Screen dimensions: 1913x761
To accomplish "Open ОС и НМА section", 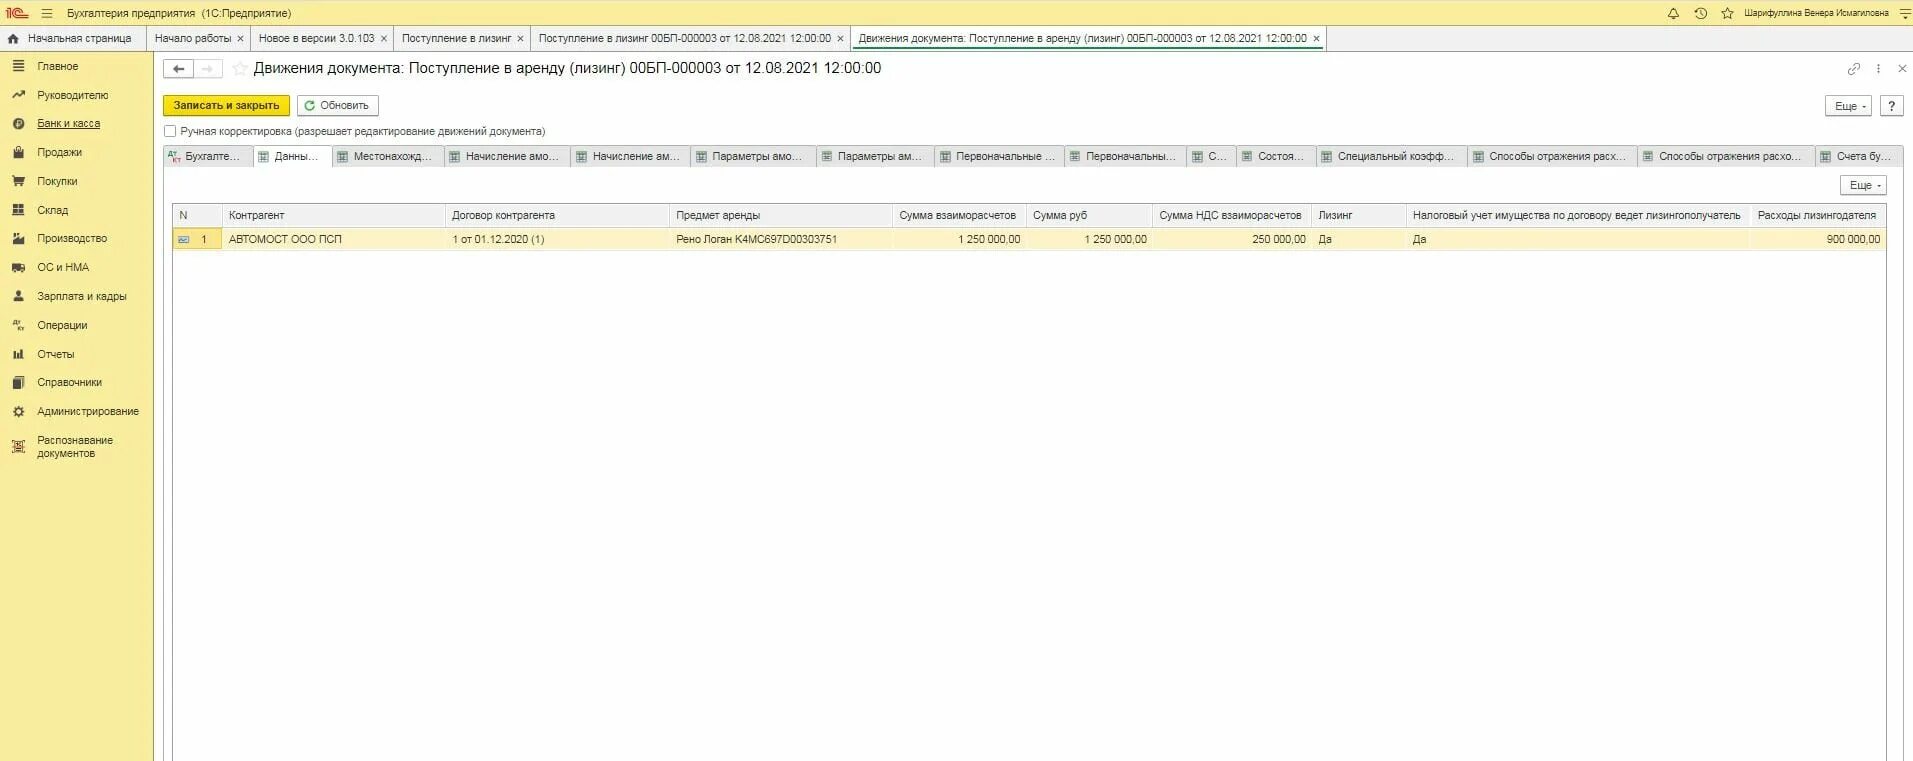I will [62, 267].
